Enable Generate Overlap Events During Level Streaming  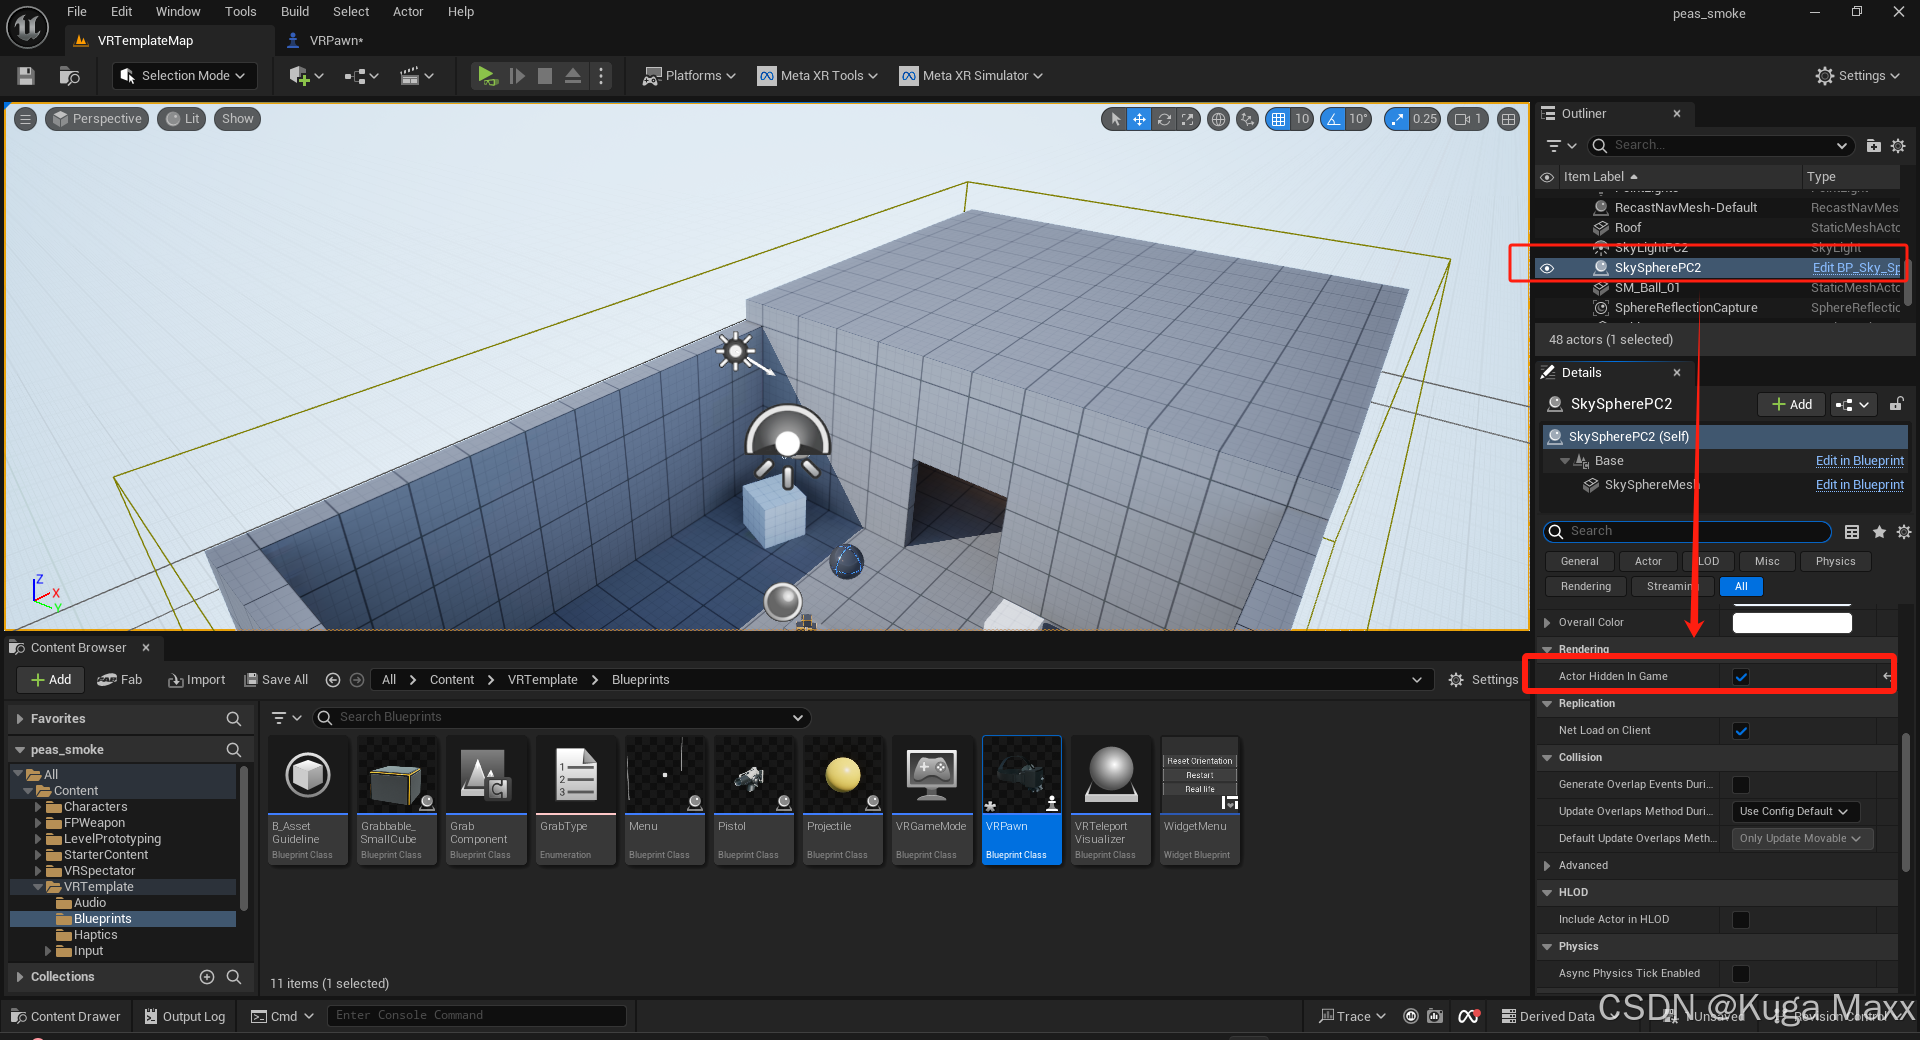[x=1741, y=785]
